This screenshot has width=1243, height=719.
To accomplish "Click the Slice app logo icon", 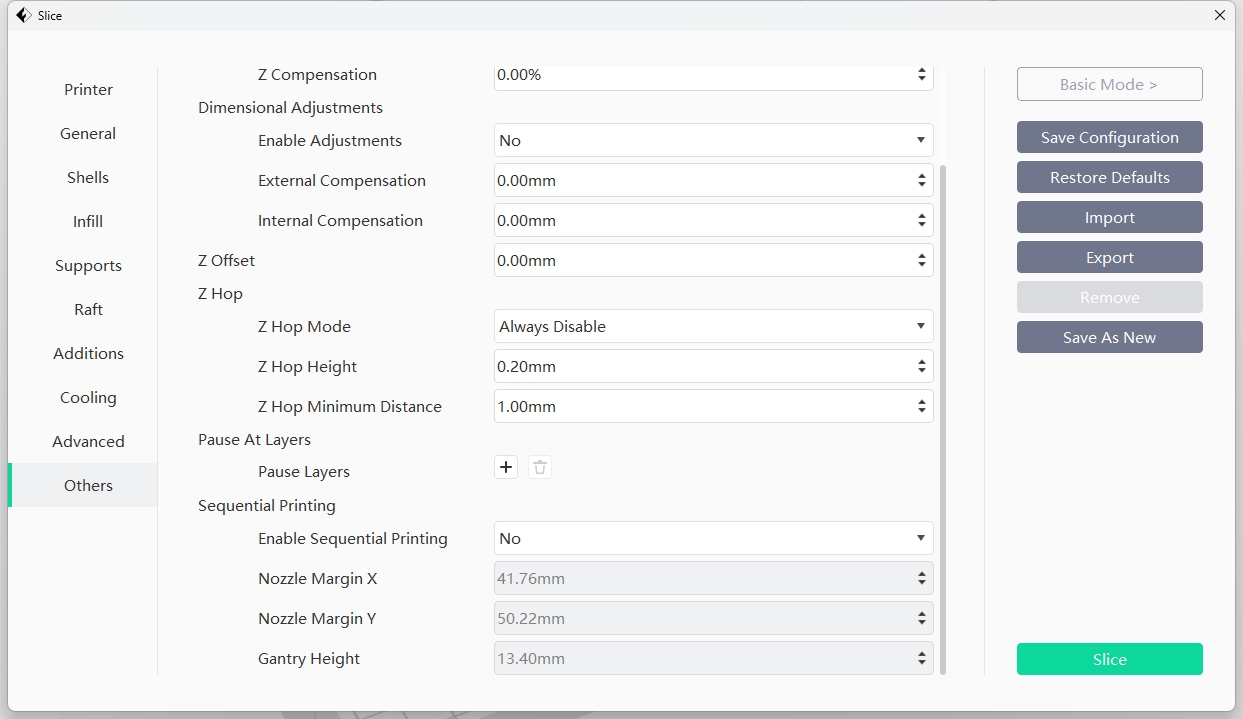I will coord(23,15).
